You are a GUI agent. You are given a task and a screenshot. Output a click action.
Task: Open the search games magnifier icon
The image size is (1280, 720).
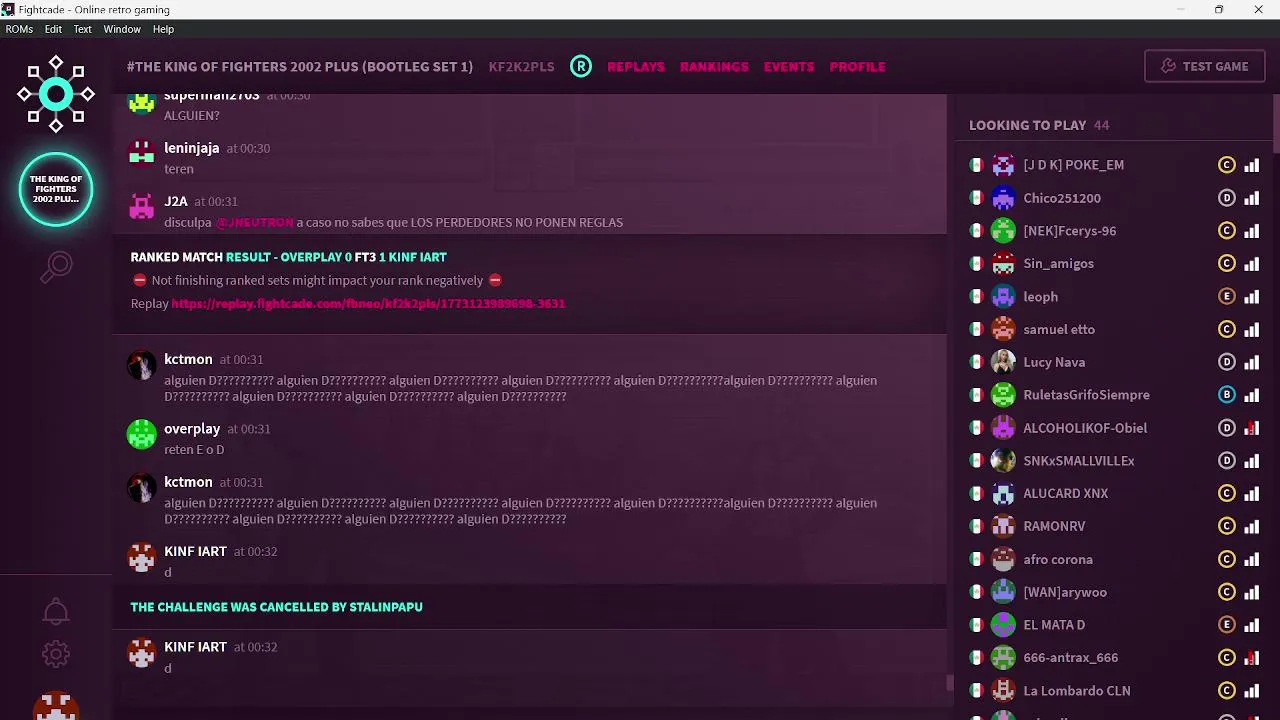[56, 267]
